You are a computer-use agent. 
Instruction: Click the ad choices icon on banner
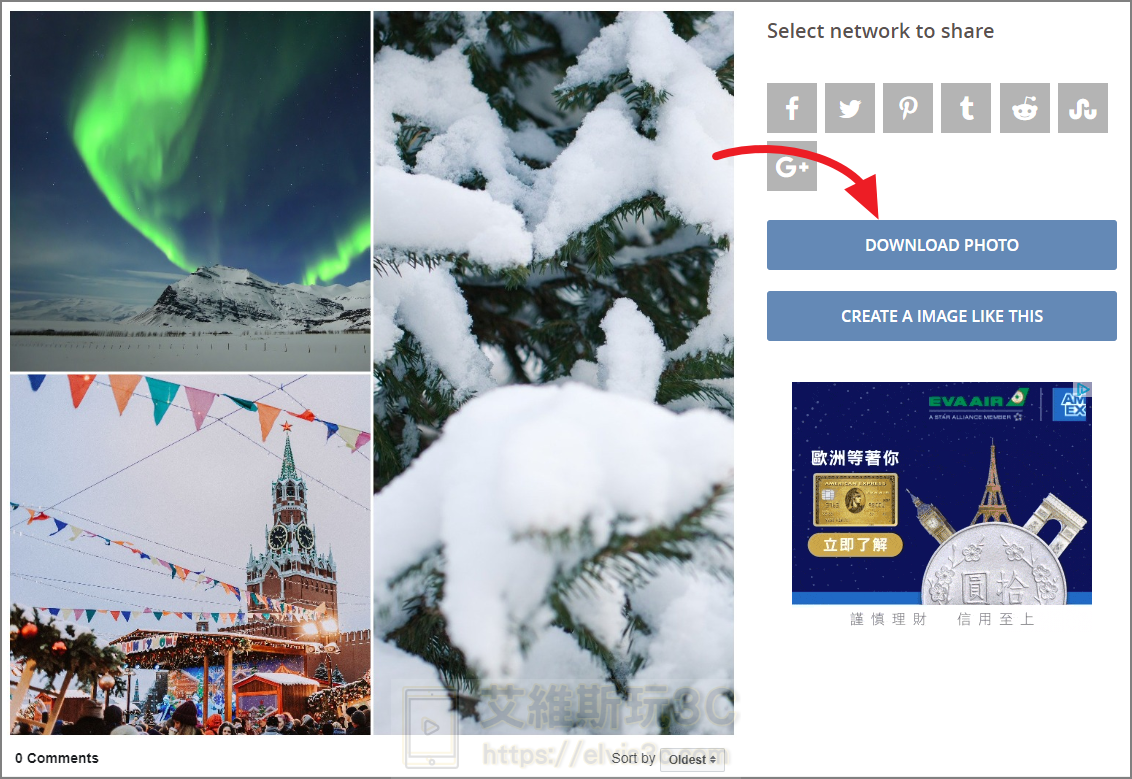pos(1084,390)
